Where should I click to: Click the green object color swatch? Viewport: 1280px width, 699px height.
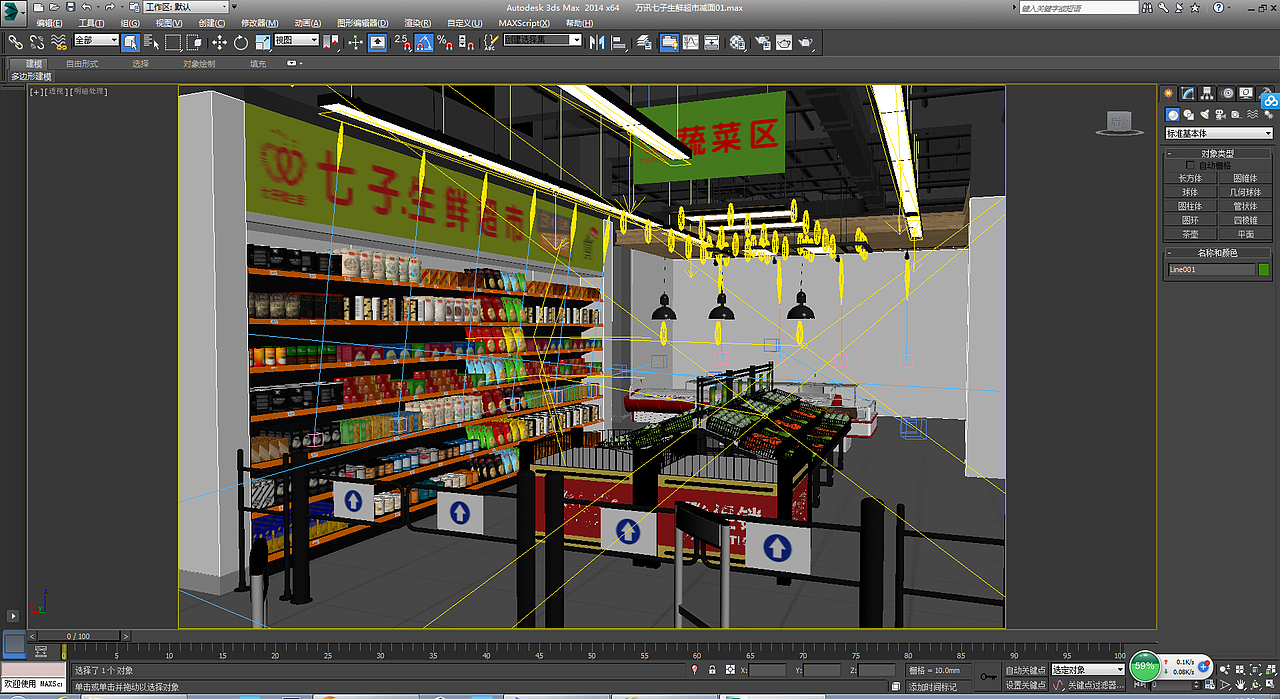[x=1264, y=269]
